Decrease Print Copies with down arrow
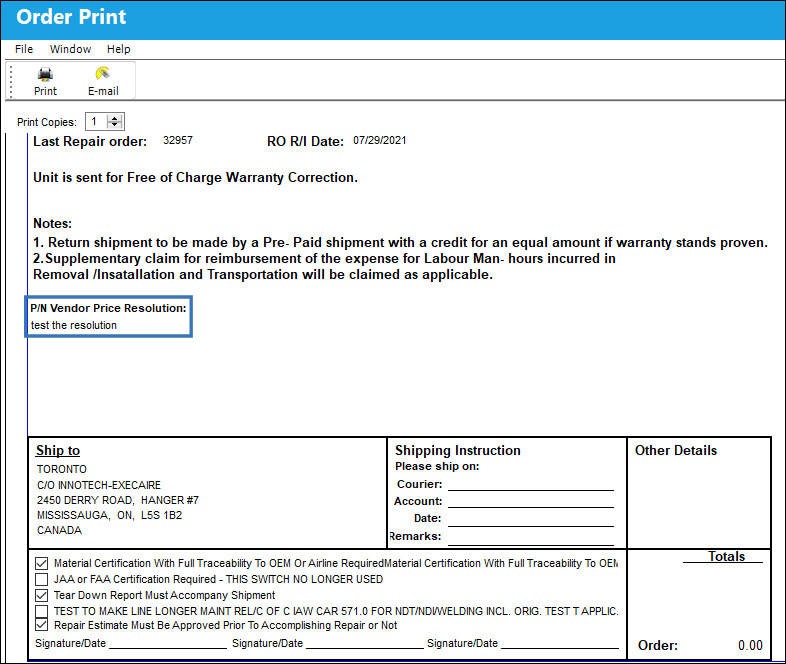Viewport: 786px width, 664px height. 115,124
